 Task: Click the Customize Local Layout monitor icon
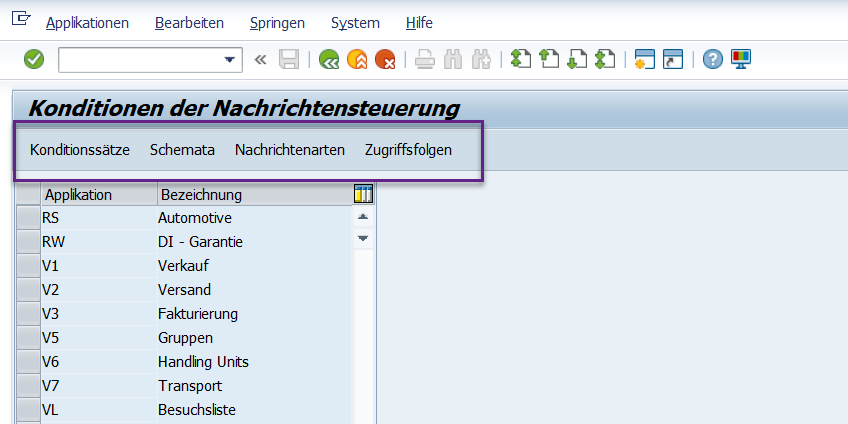tap(741, 58)
